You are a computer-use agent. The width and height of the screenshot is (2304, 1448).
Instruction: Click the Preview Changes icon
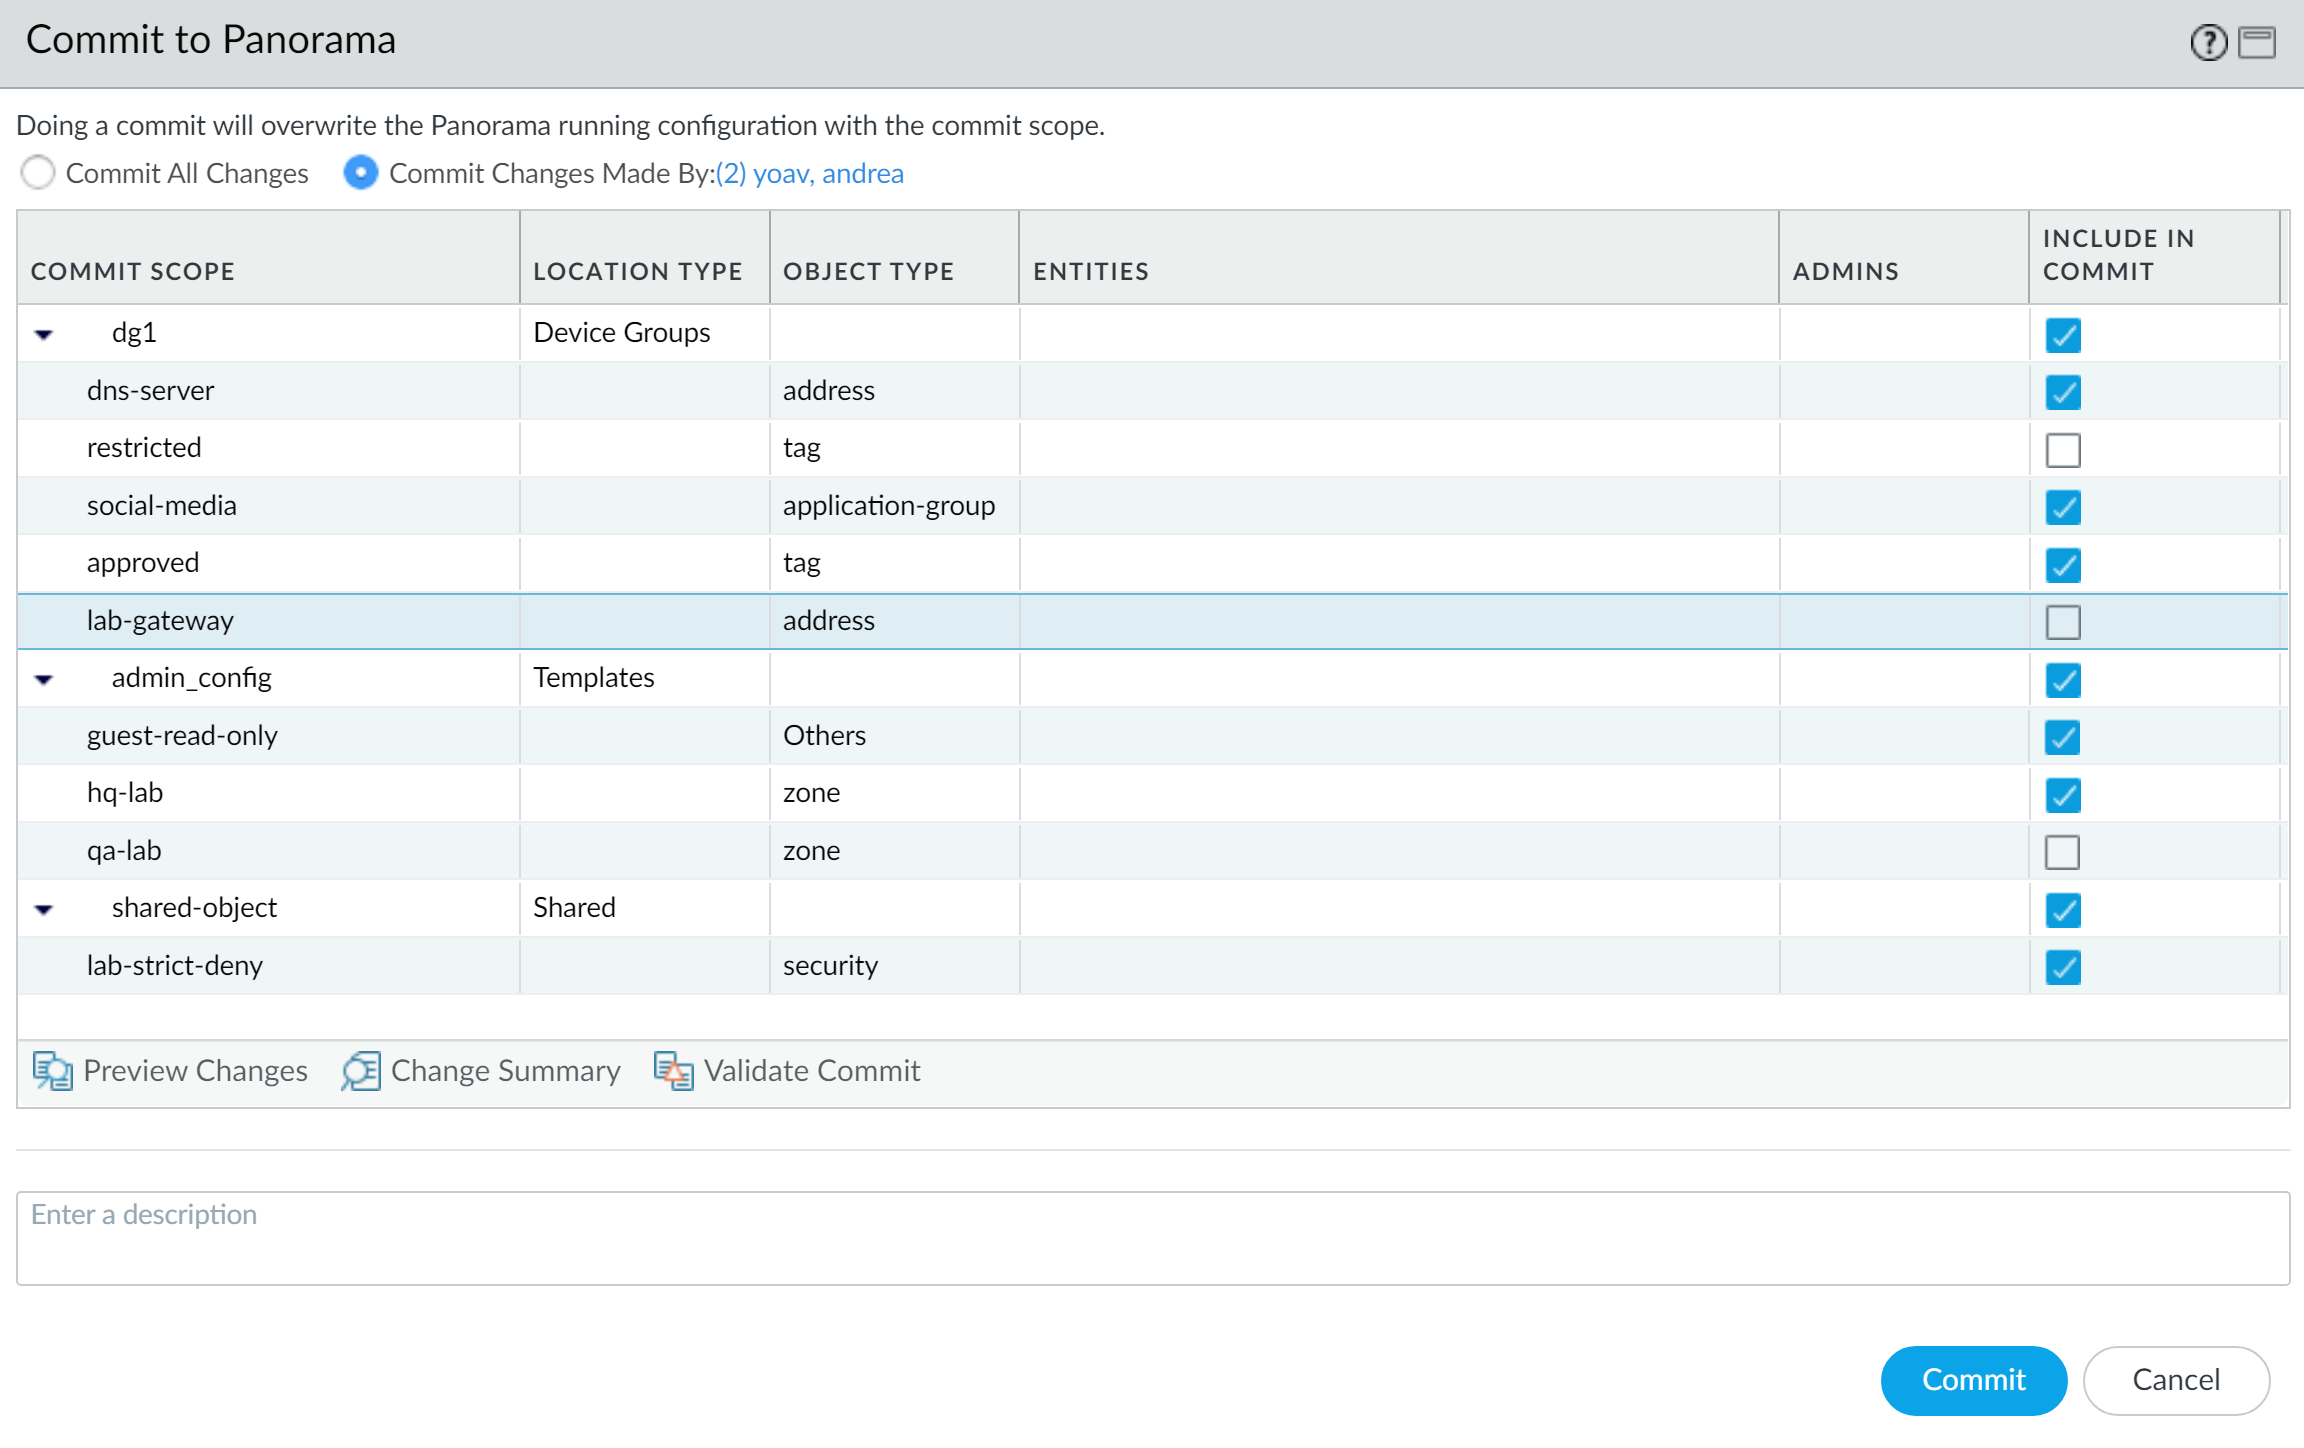52,1071
